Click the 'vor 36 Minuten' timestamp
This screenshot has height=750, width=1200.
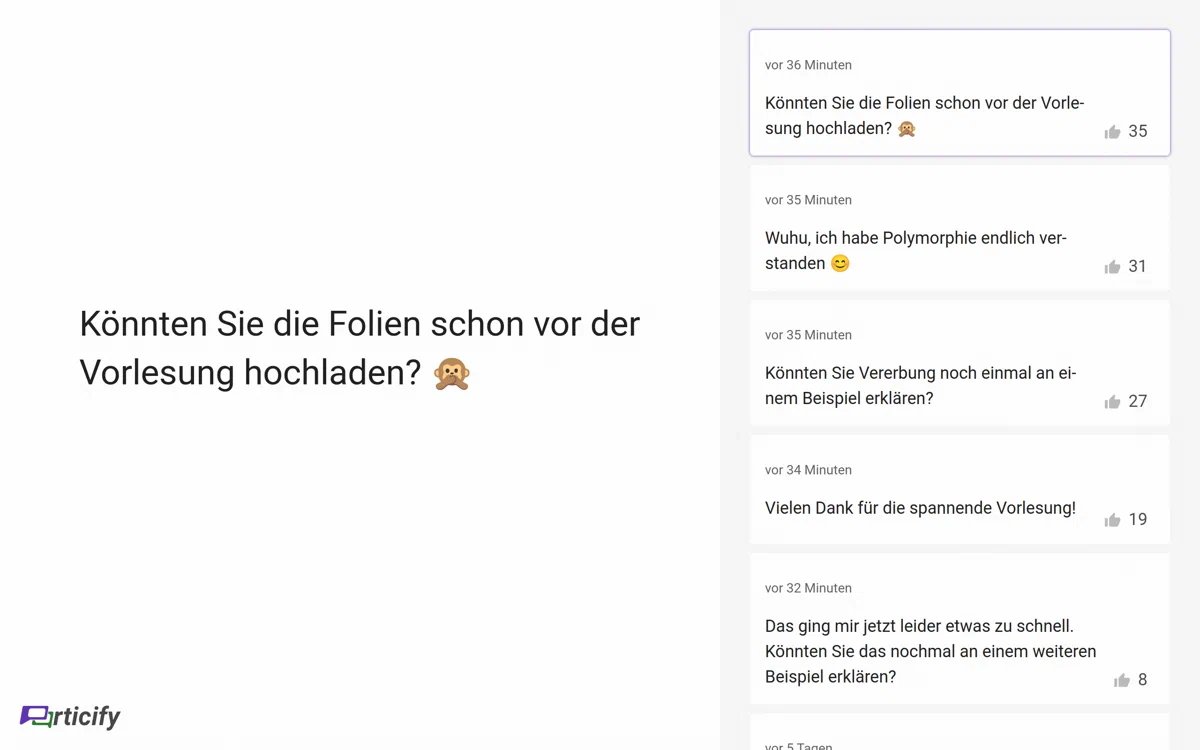tap(808, 65)
